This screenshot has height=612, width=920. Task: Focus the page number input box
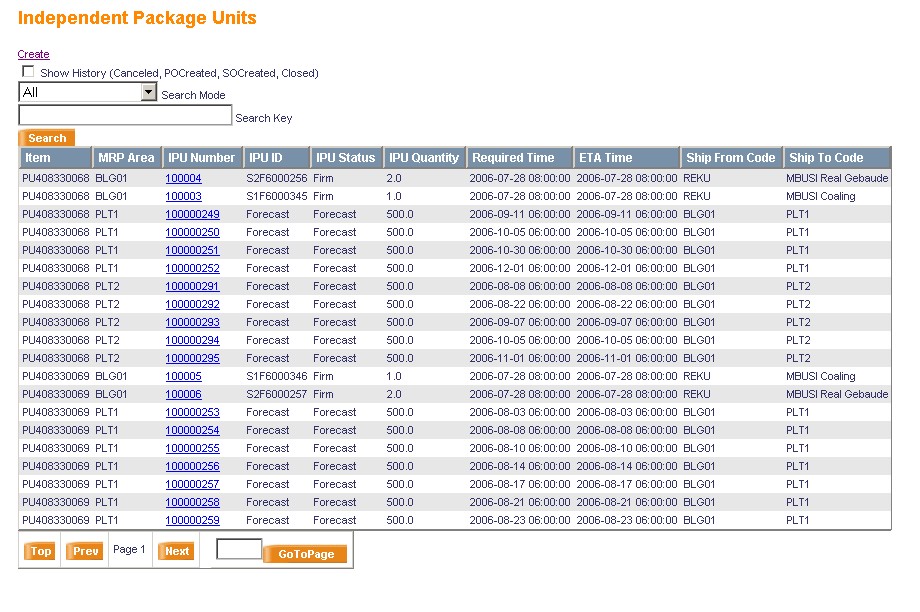click(x=239, y=549)
